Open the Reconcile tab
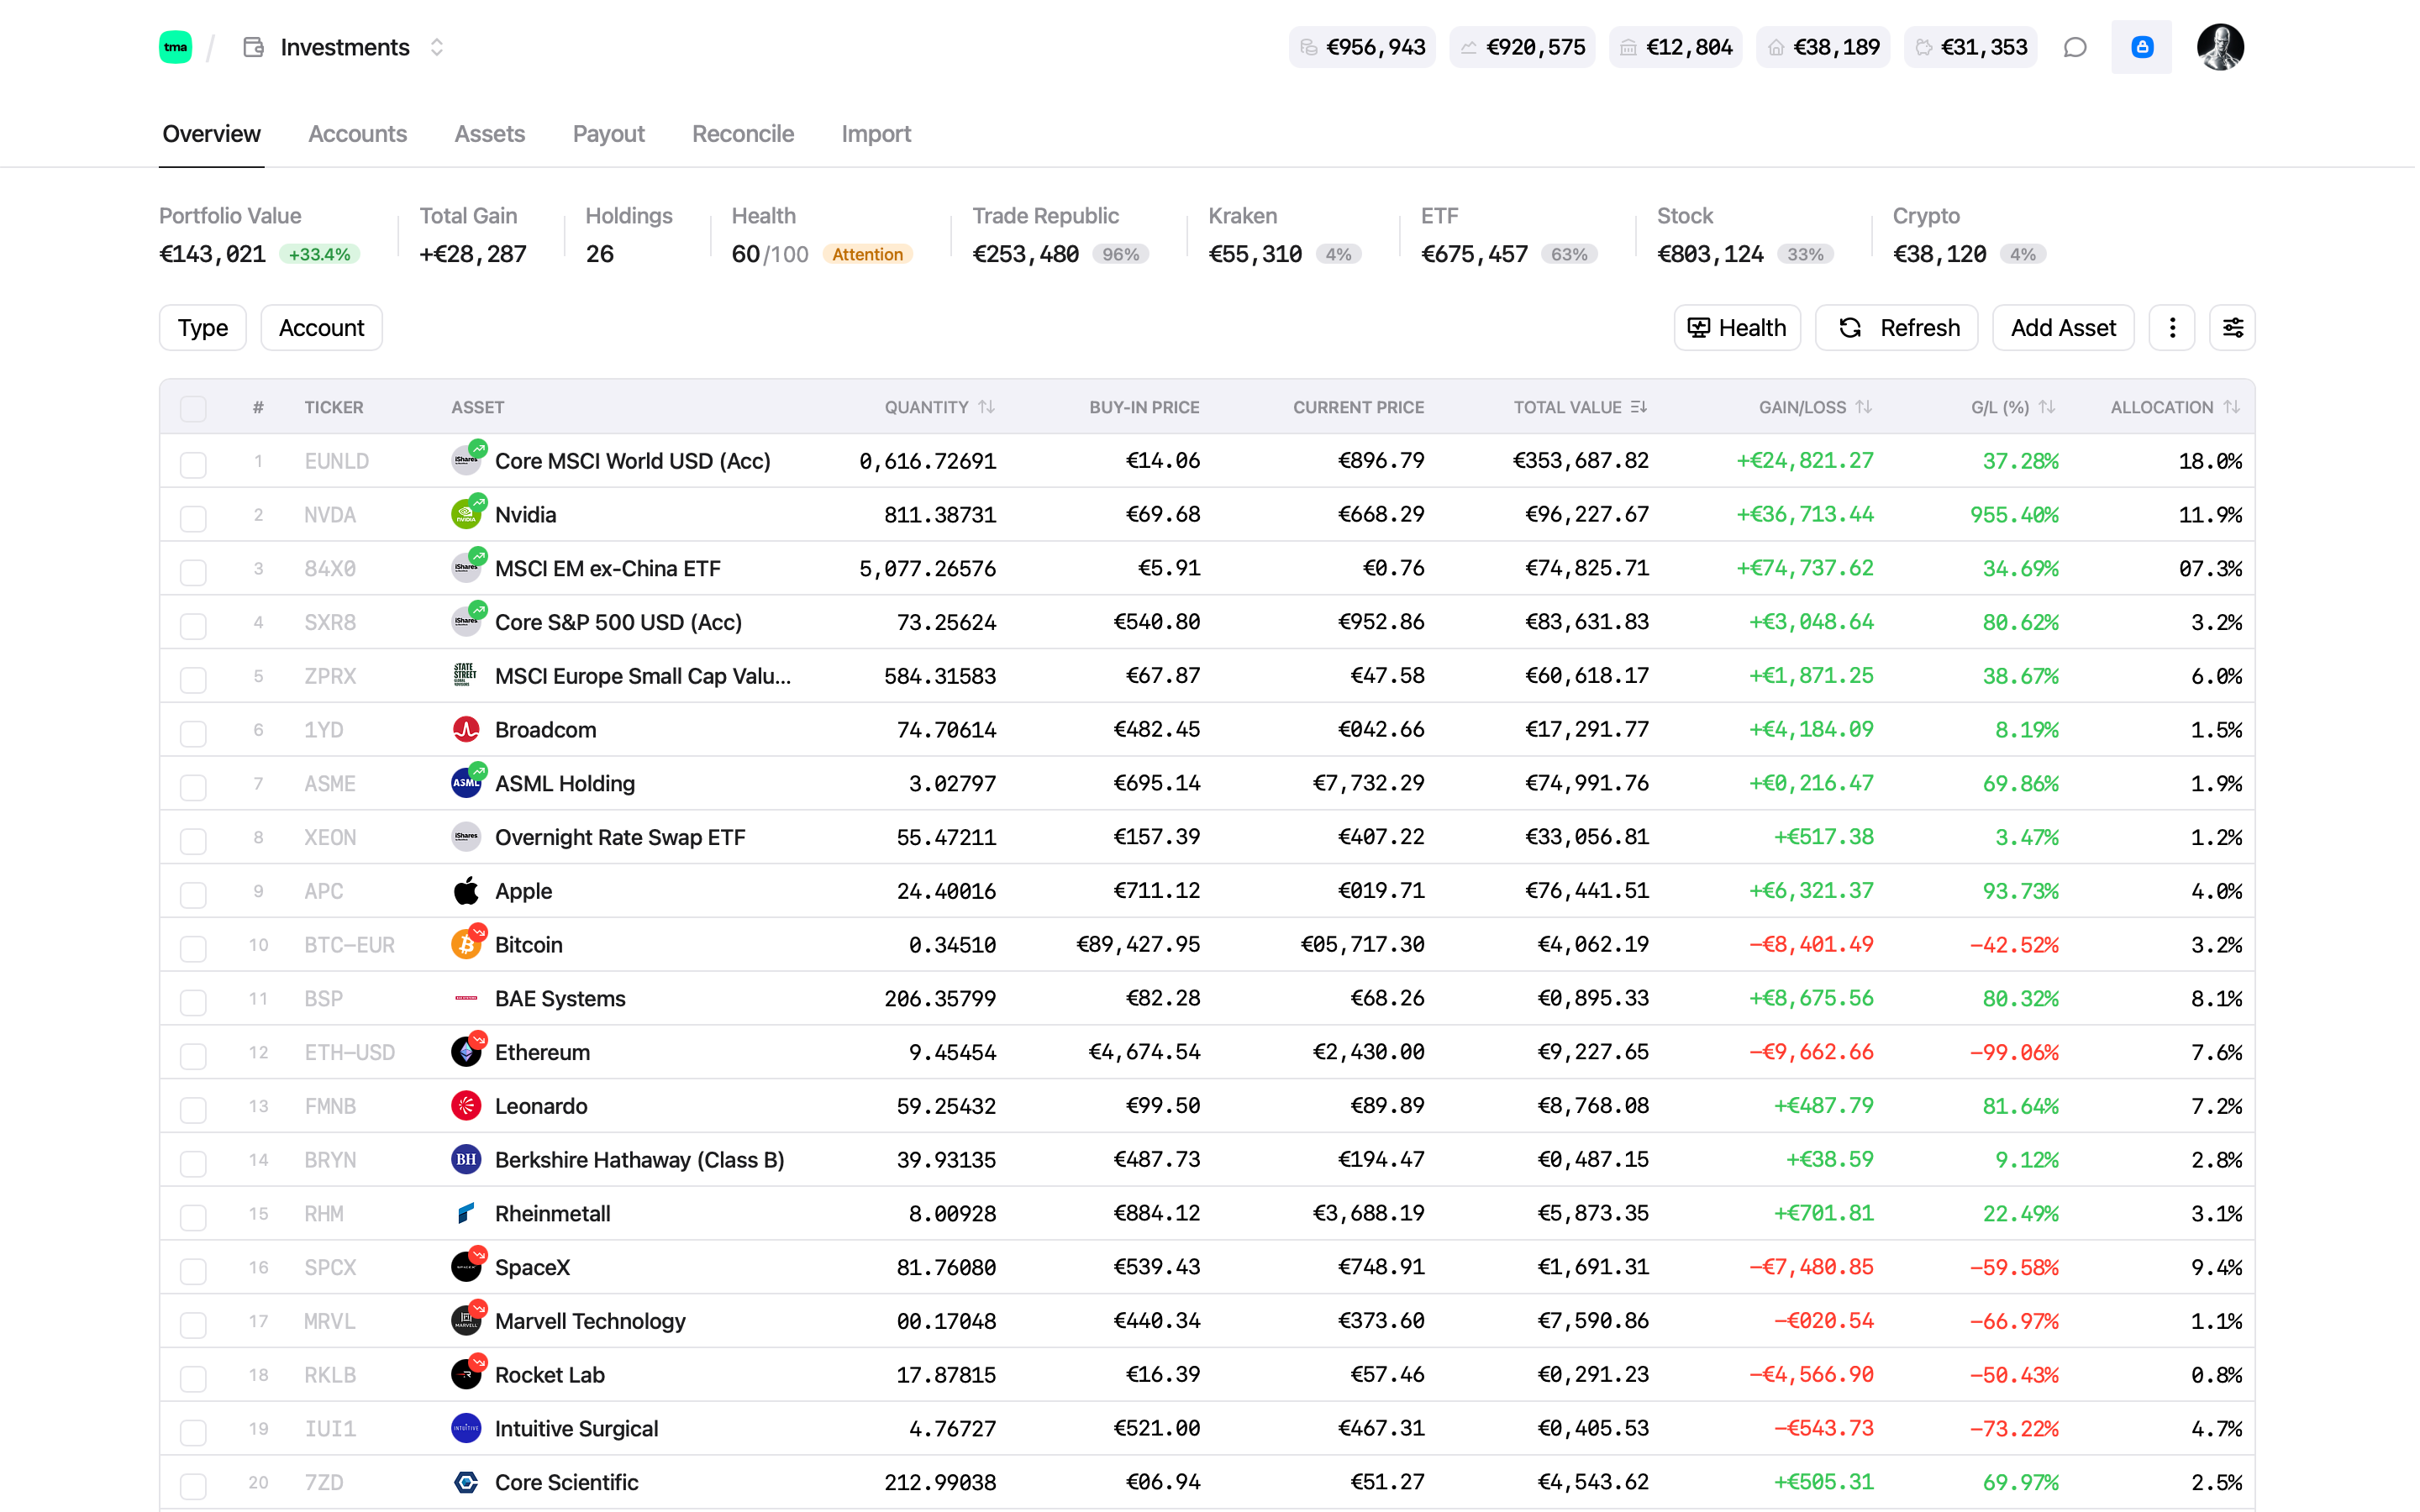This screenshot has height=1512, width=2420. tap(743, 134)
